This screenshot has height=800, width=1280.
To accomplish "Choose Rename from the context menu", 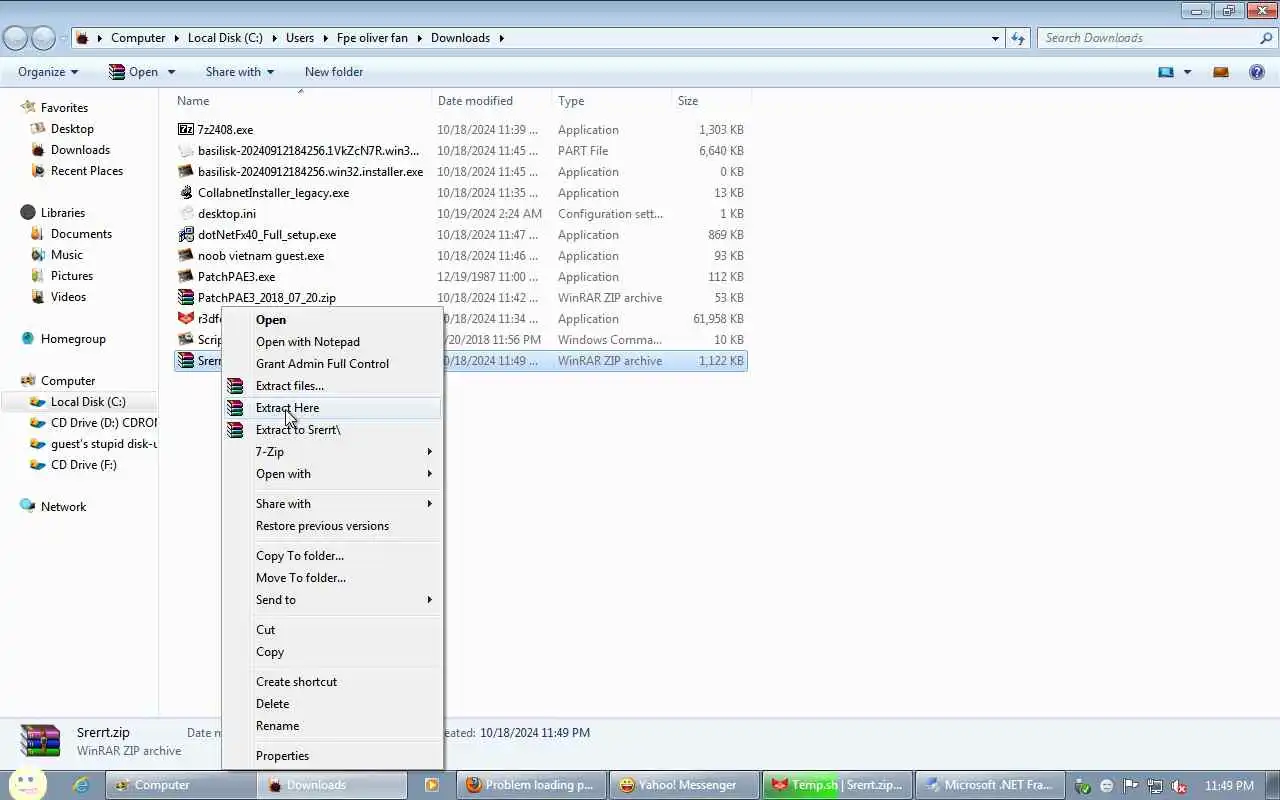I will coord(333,726).
